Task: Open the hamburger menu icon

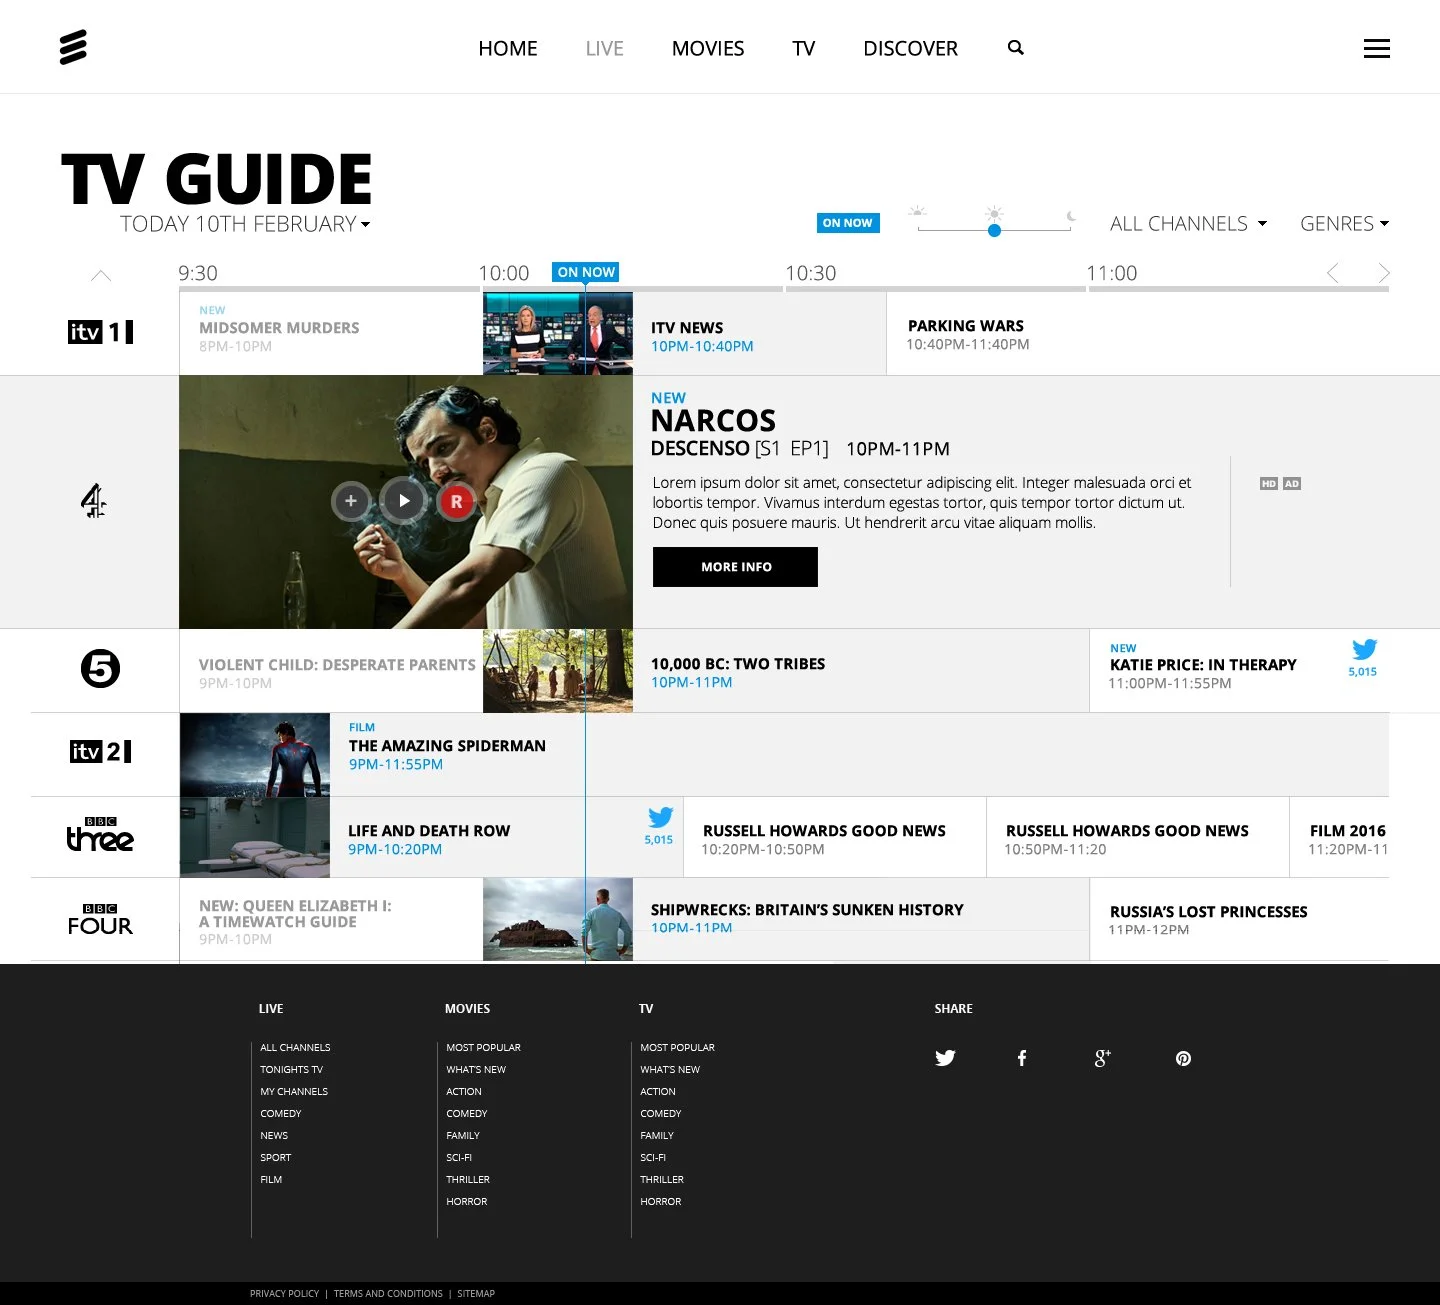Action: (x=1377, y=48)
